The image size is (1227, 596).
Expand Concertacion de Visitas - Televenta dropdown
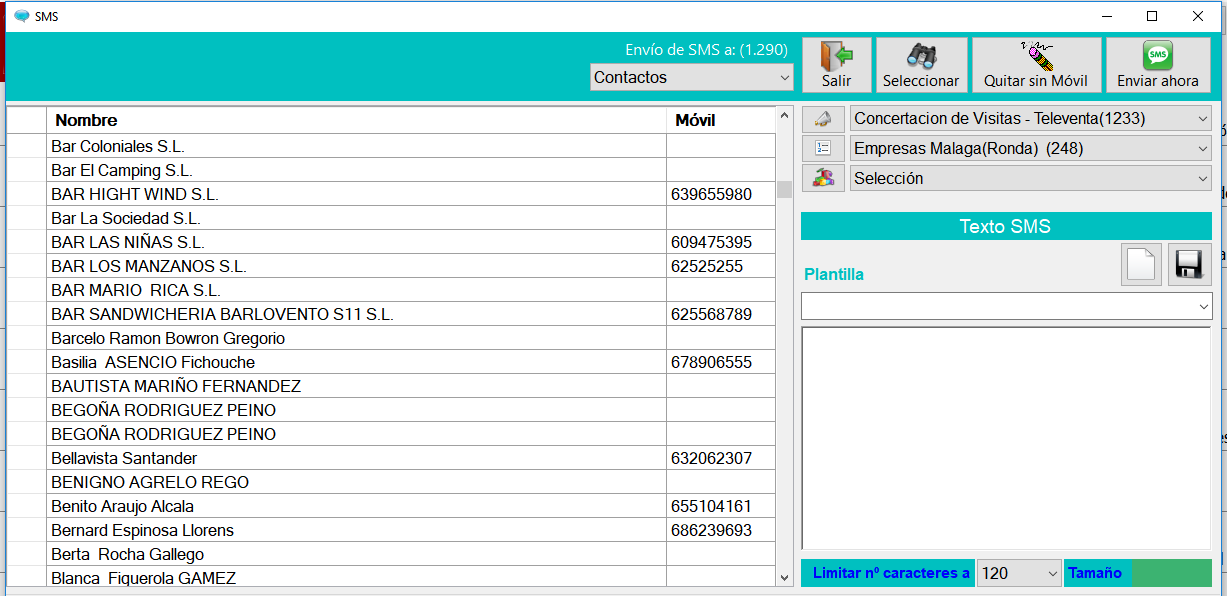click(1030, 119)
